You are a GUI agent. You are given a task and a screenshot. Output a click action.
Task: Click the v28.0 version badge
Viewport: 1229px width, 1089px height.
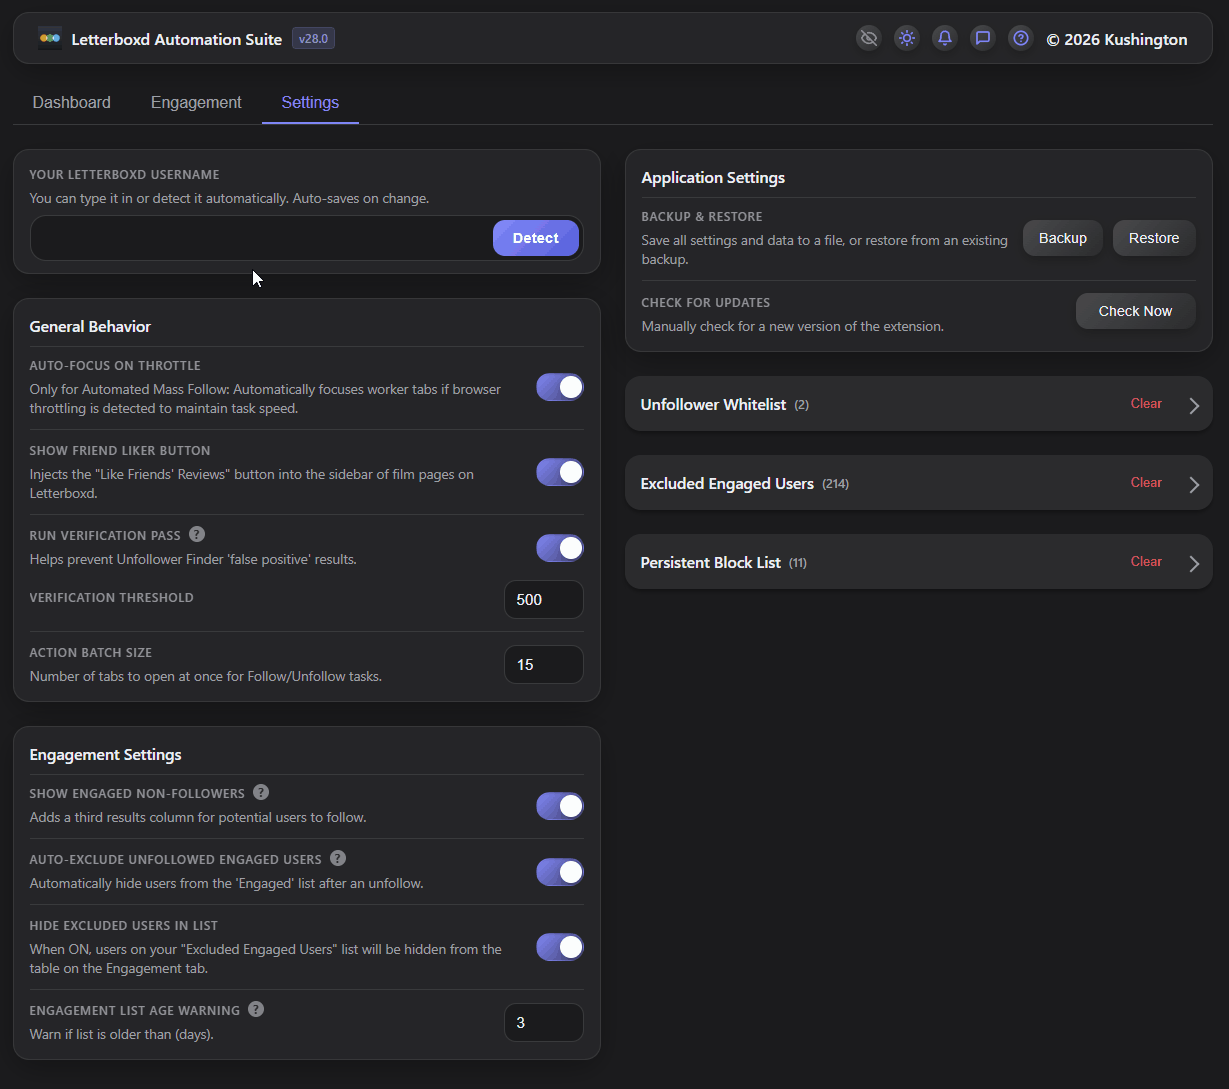click(x=313, y=39)
